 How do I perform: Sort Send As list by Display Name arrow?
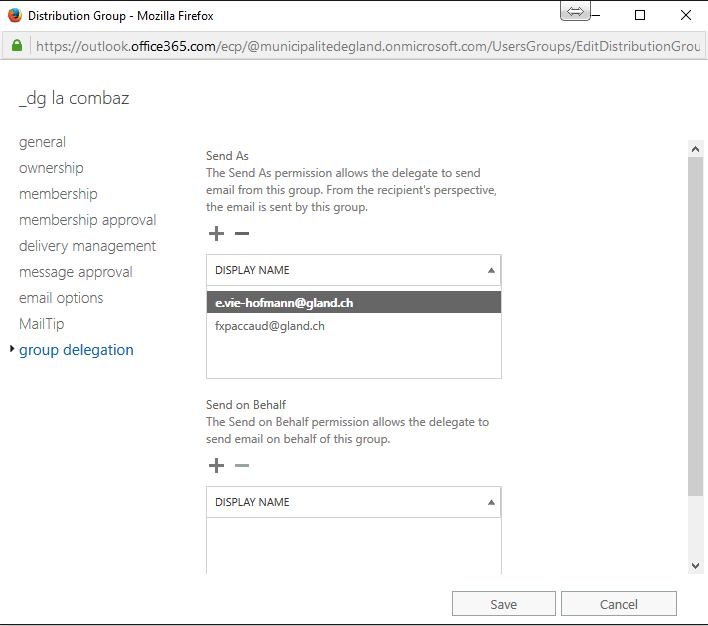click(x=491, y=270)
